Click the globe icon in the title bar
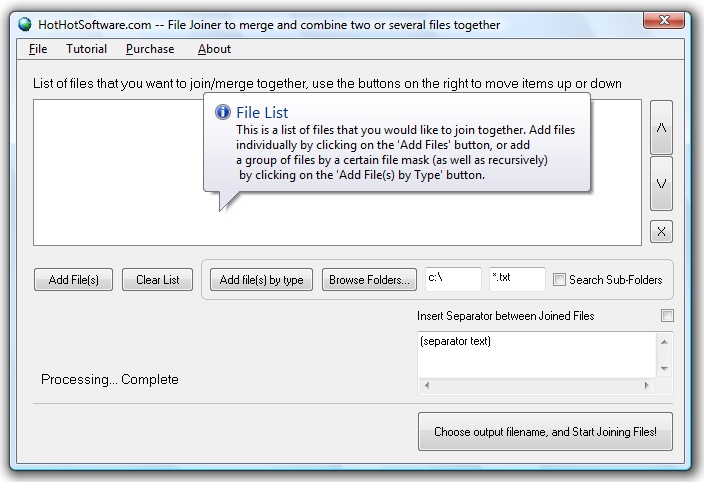Screen dimensions: 704x482 tap(25, 24)
